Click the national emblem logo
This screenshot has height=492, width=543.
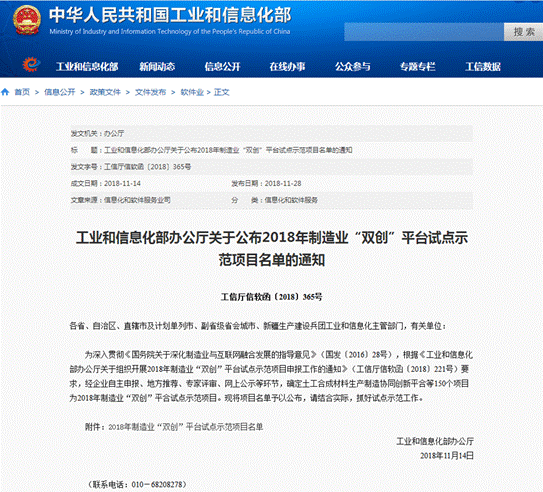[27, 20]
